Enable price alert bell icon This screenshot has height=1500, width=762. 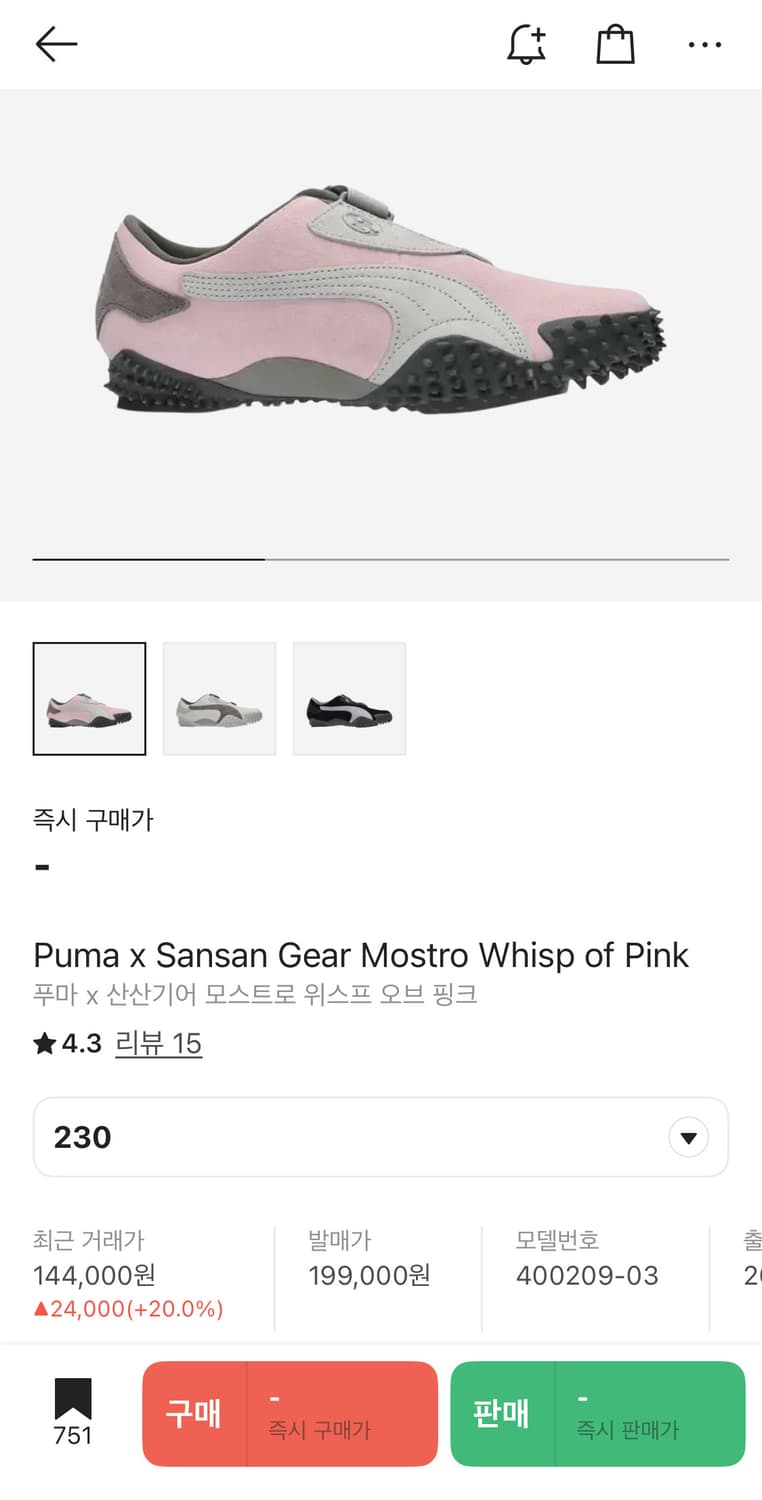pos(526,44)
